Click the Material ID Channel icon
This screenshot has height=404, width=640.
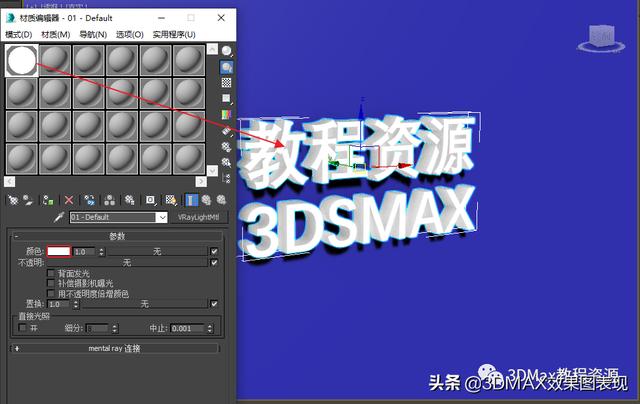pos(151,200)
